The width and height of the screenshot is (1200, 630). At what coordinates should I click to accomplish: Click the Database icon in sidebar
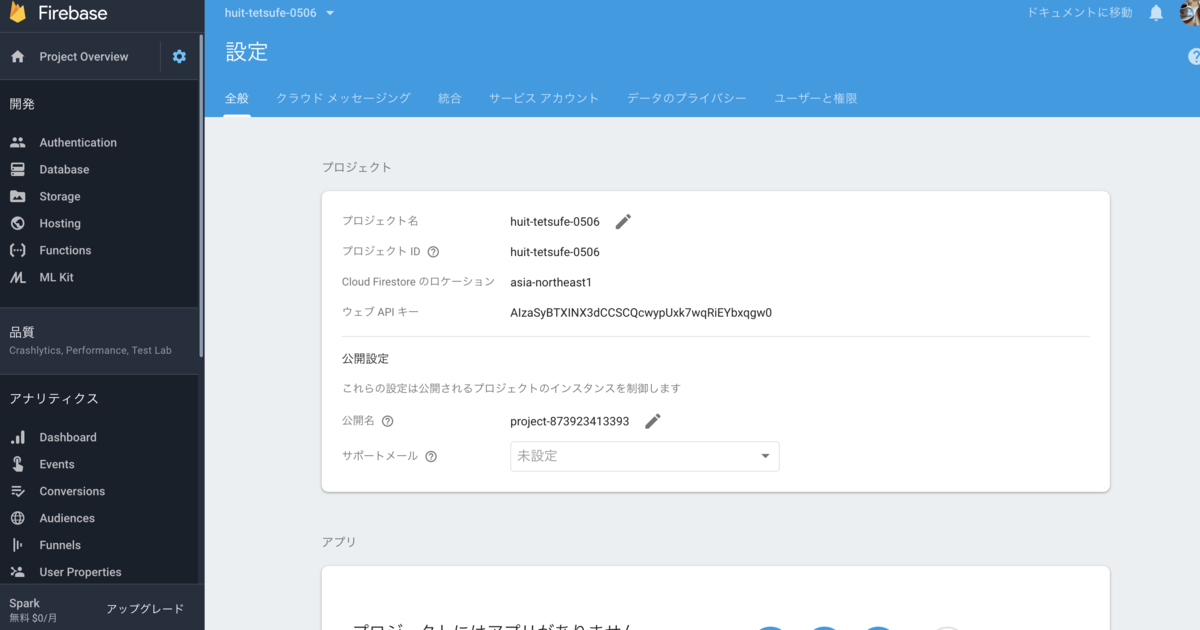point(17,170)
